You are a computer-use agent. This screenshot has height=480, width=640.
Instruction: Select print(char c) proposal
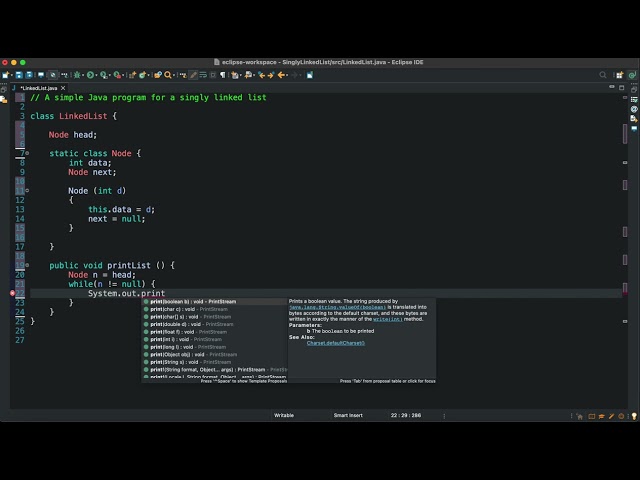pyautogui.click(x=214, y=309)
